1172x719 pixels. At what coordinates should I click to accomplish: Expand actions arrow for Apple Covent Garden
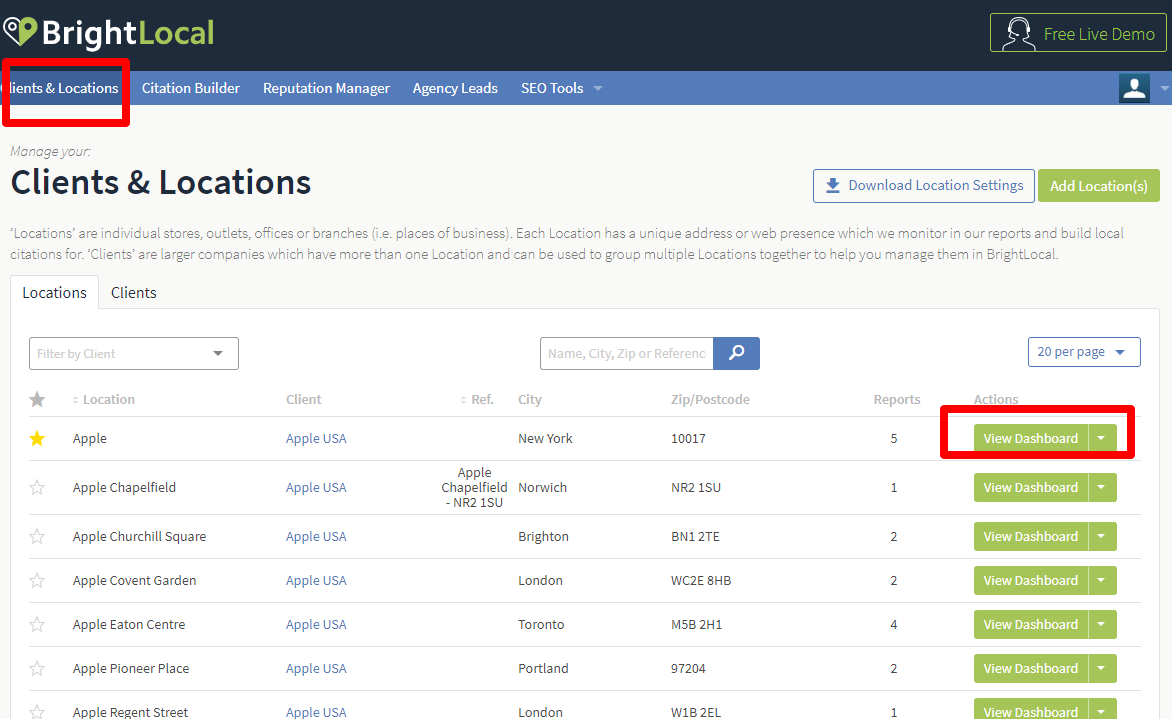pos(1102,580)
